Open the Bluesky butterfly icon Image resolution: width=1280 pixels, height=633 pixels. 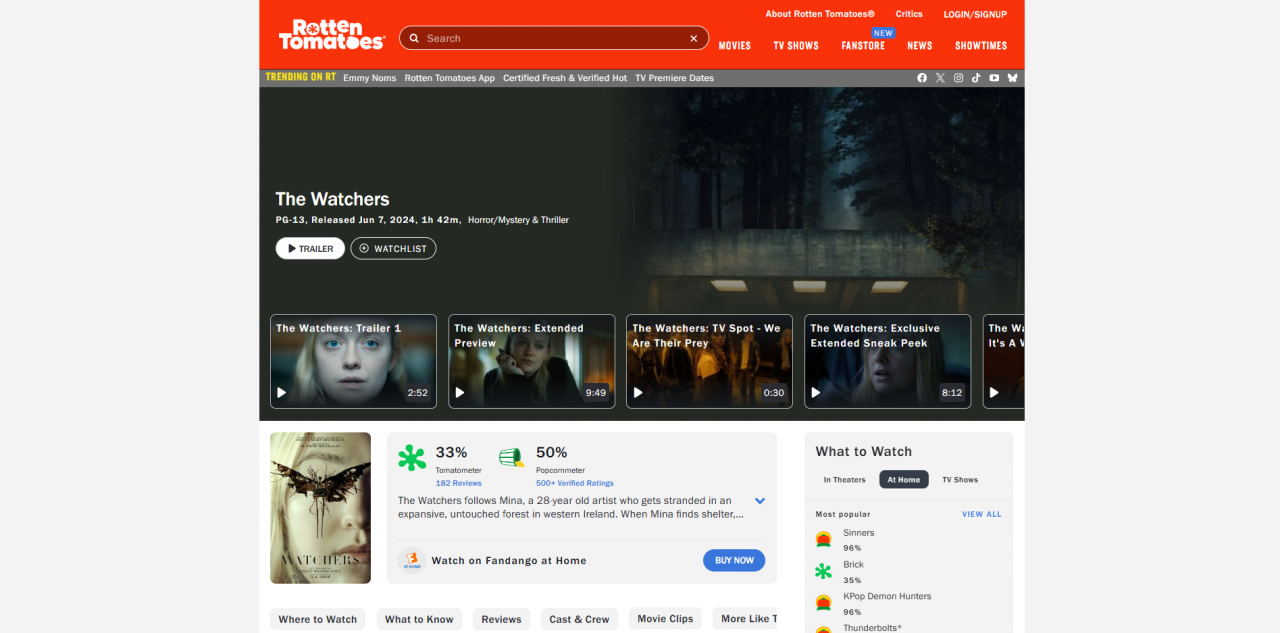pos(1012,78)
